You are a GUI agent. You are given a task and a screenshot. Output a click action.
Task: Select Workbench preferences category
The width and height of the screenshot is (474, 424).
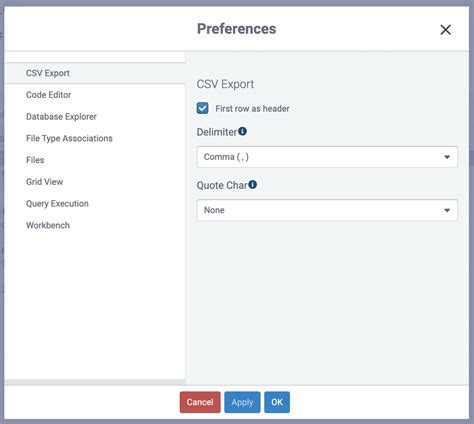click(x=95, y=225)
